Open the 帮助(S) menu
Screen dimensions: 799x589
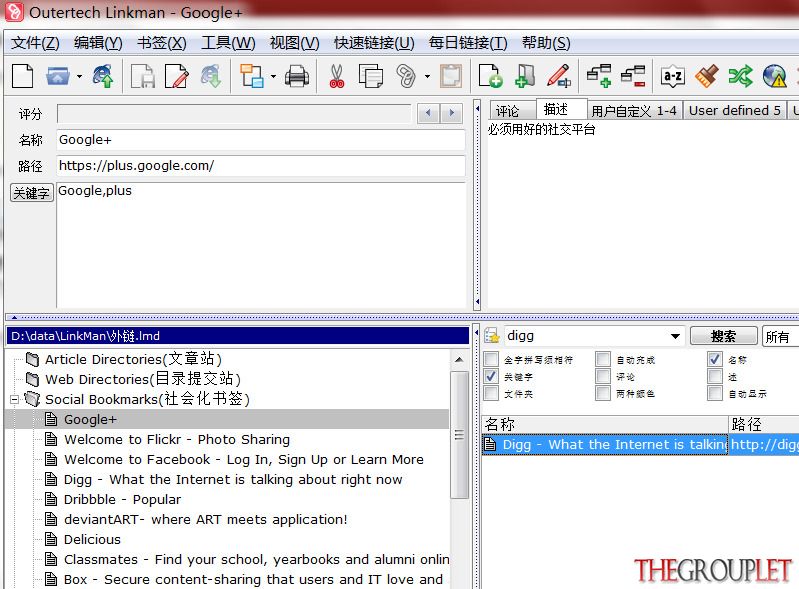[546, 43]
